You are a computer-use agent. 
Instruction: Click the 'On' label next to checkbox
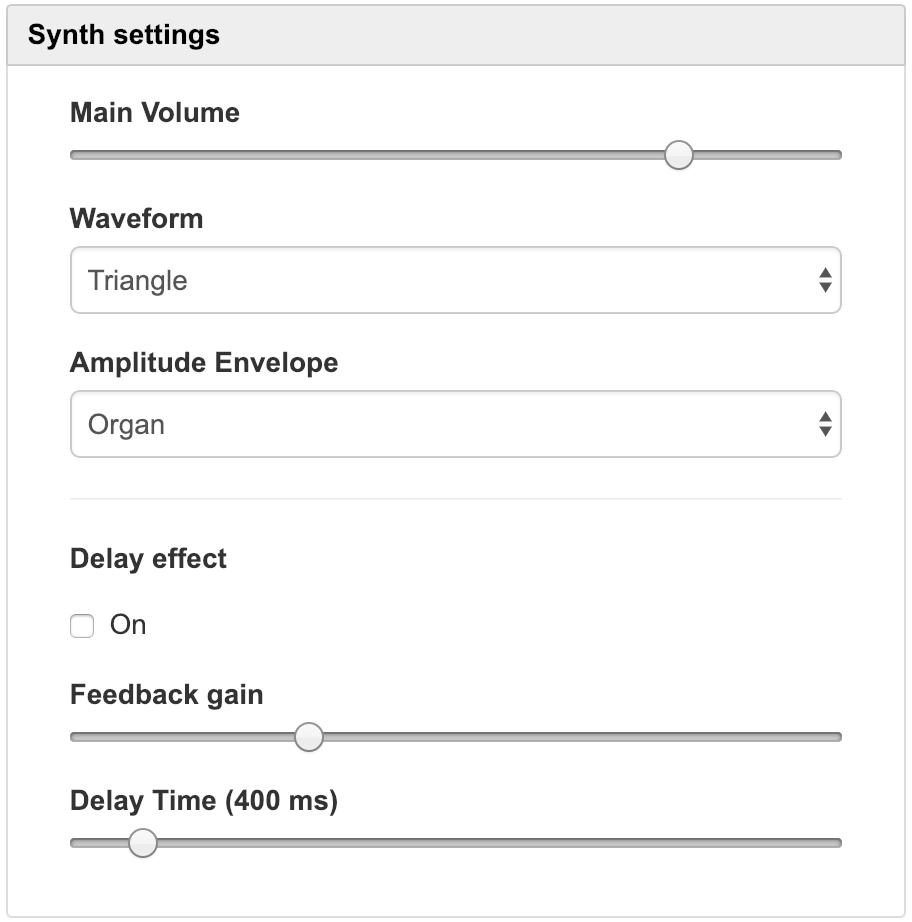click(x=128, y=625)
